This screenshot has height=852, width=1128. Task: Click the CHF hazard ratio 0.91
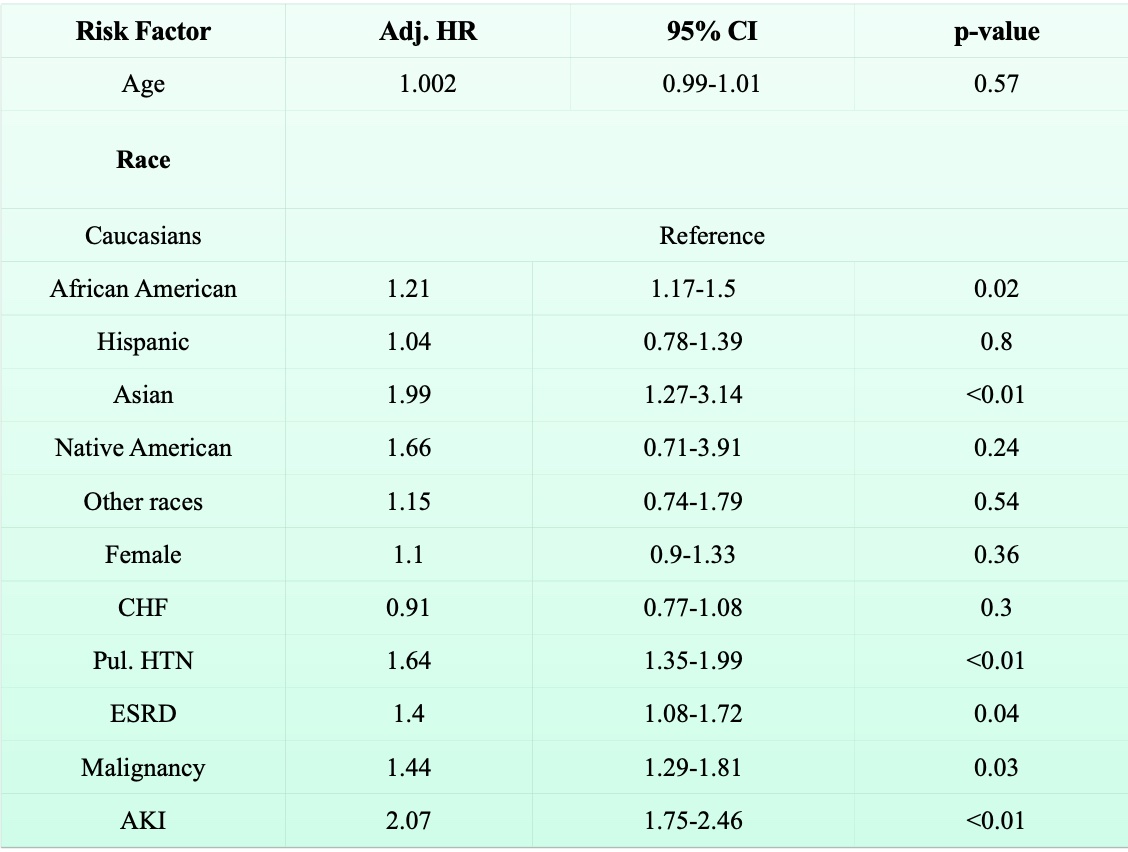[409, 607]
